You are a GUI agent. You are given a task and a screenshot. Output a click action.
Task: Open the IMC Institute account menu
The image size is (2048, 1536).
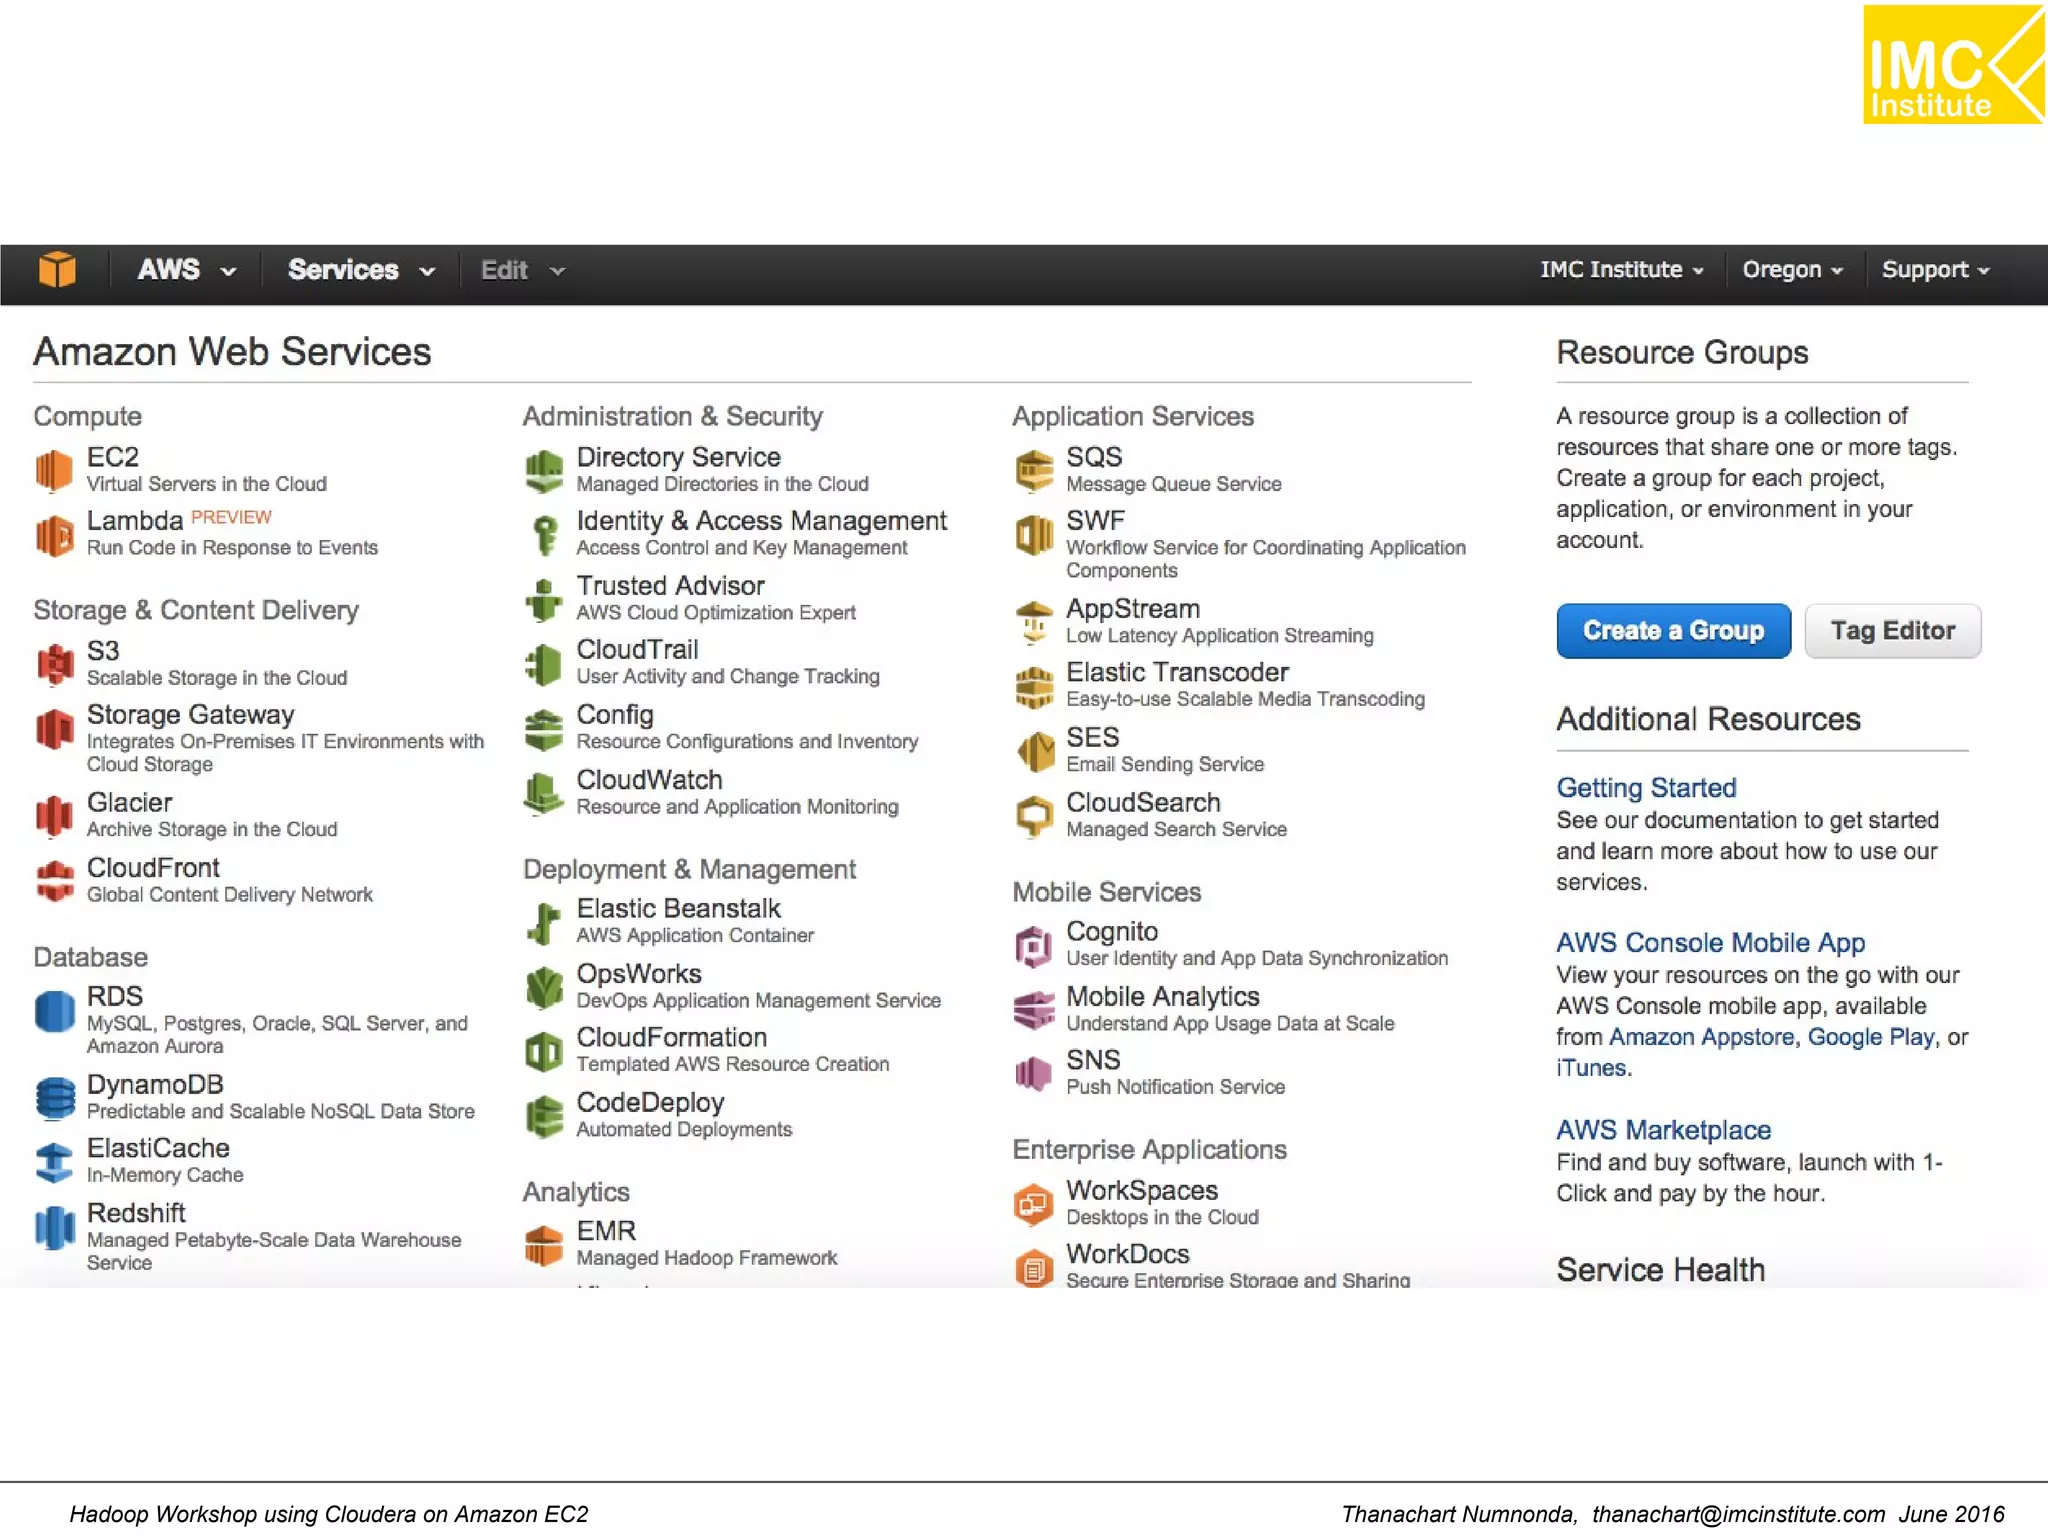[x=1621, y=270]
